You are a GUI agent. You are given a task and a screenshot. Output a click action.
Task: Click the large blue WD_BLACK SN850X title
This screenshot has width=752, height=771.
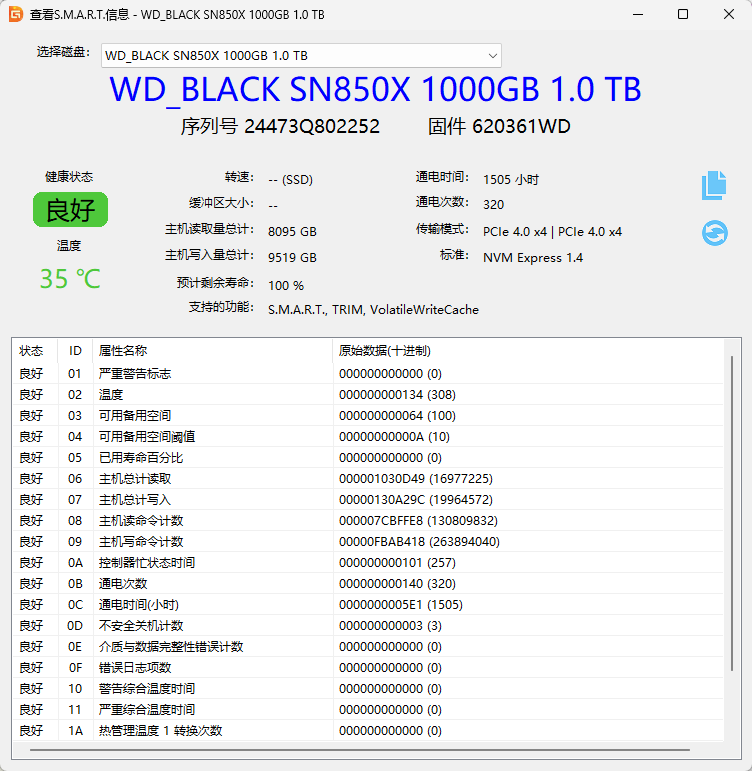pyautogui.click(x=375, y=89)
